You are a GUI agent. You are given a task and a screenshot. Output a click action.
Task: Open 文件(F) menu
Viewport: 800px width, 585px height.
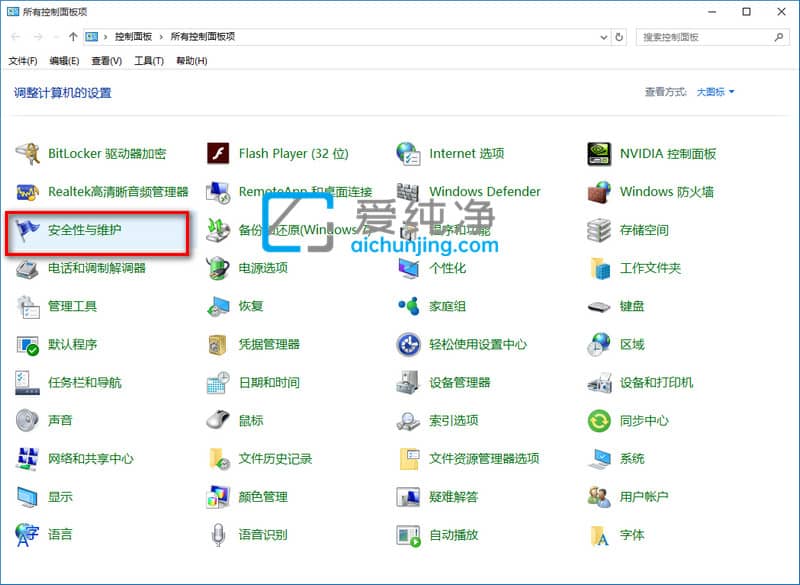pos(22,61)
